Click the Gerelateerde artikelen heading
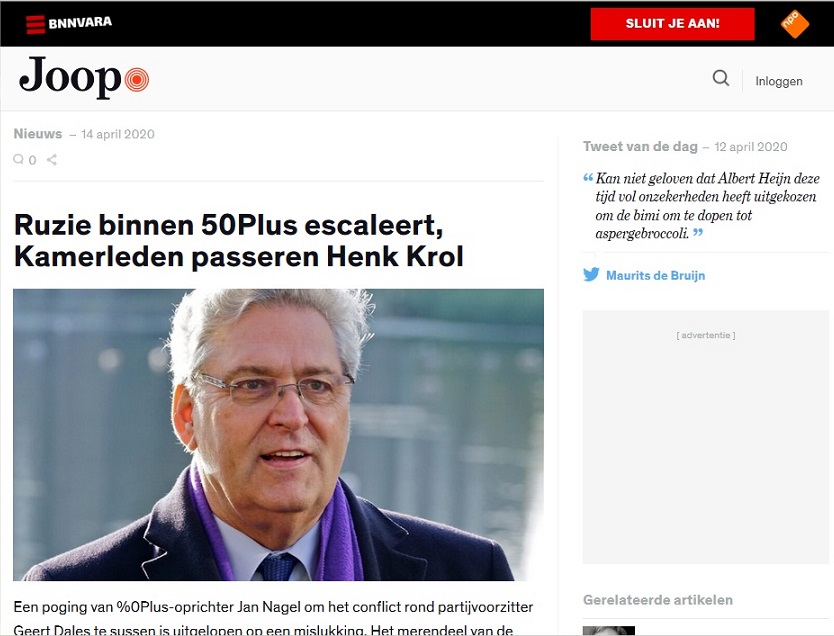834x636 pixels. (657, 600)
